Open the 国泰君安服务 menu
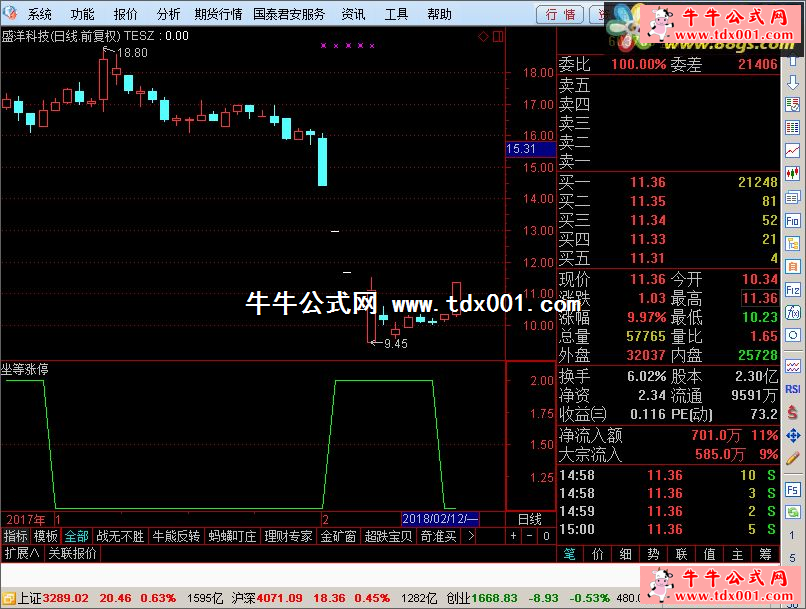Image resolution: width=806 pixels, height=609 pixels. (289, 14)
